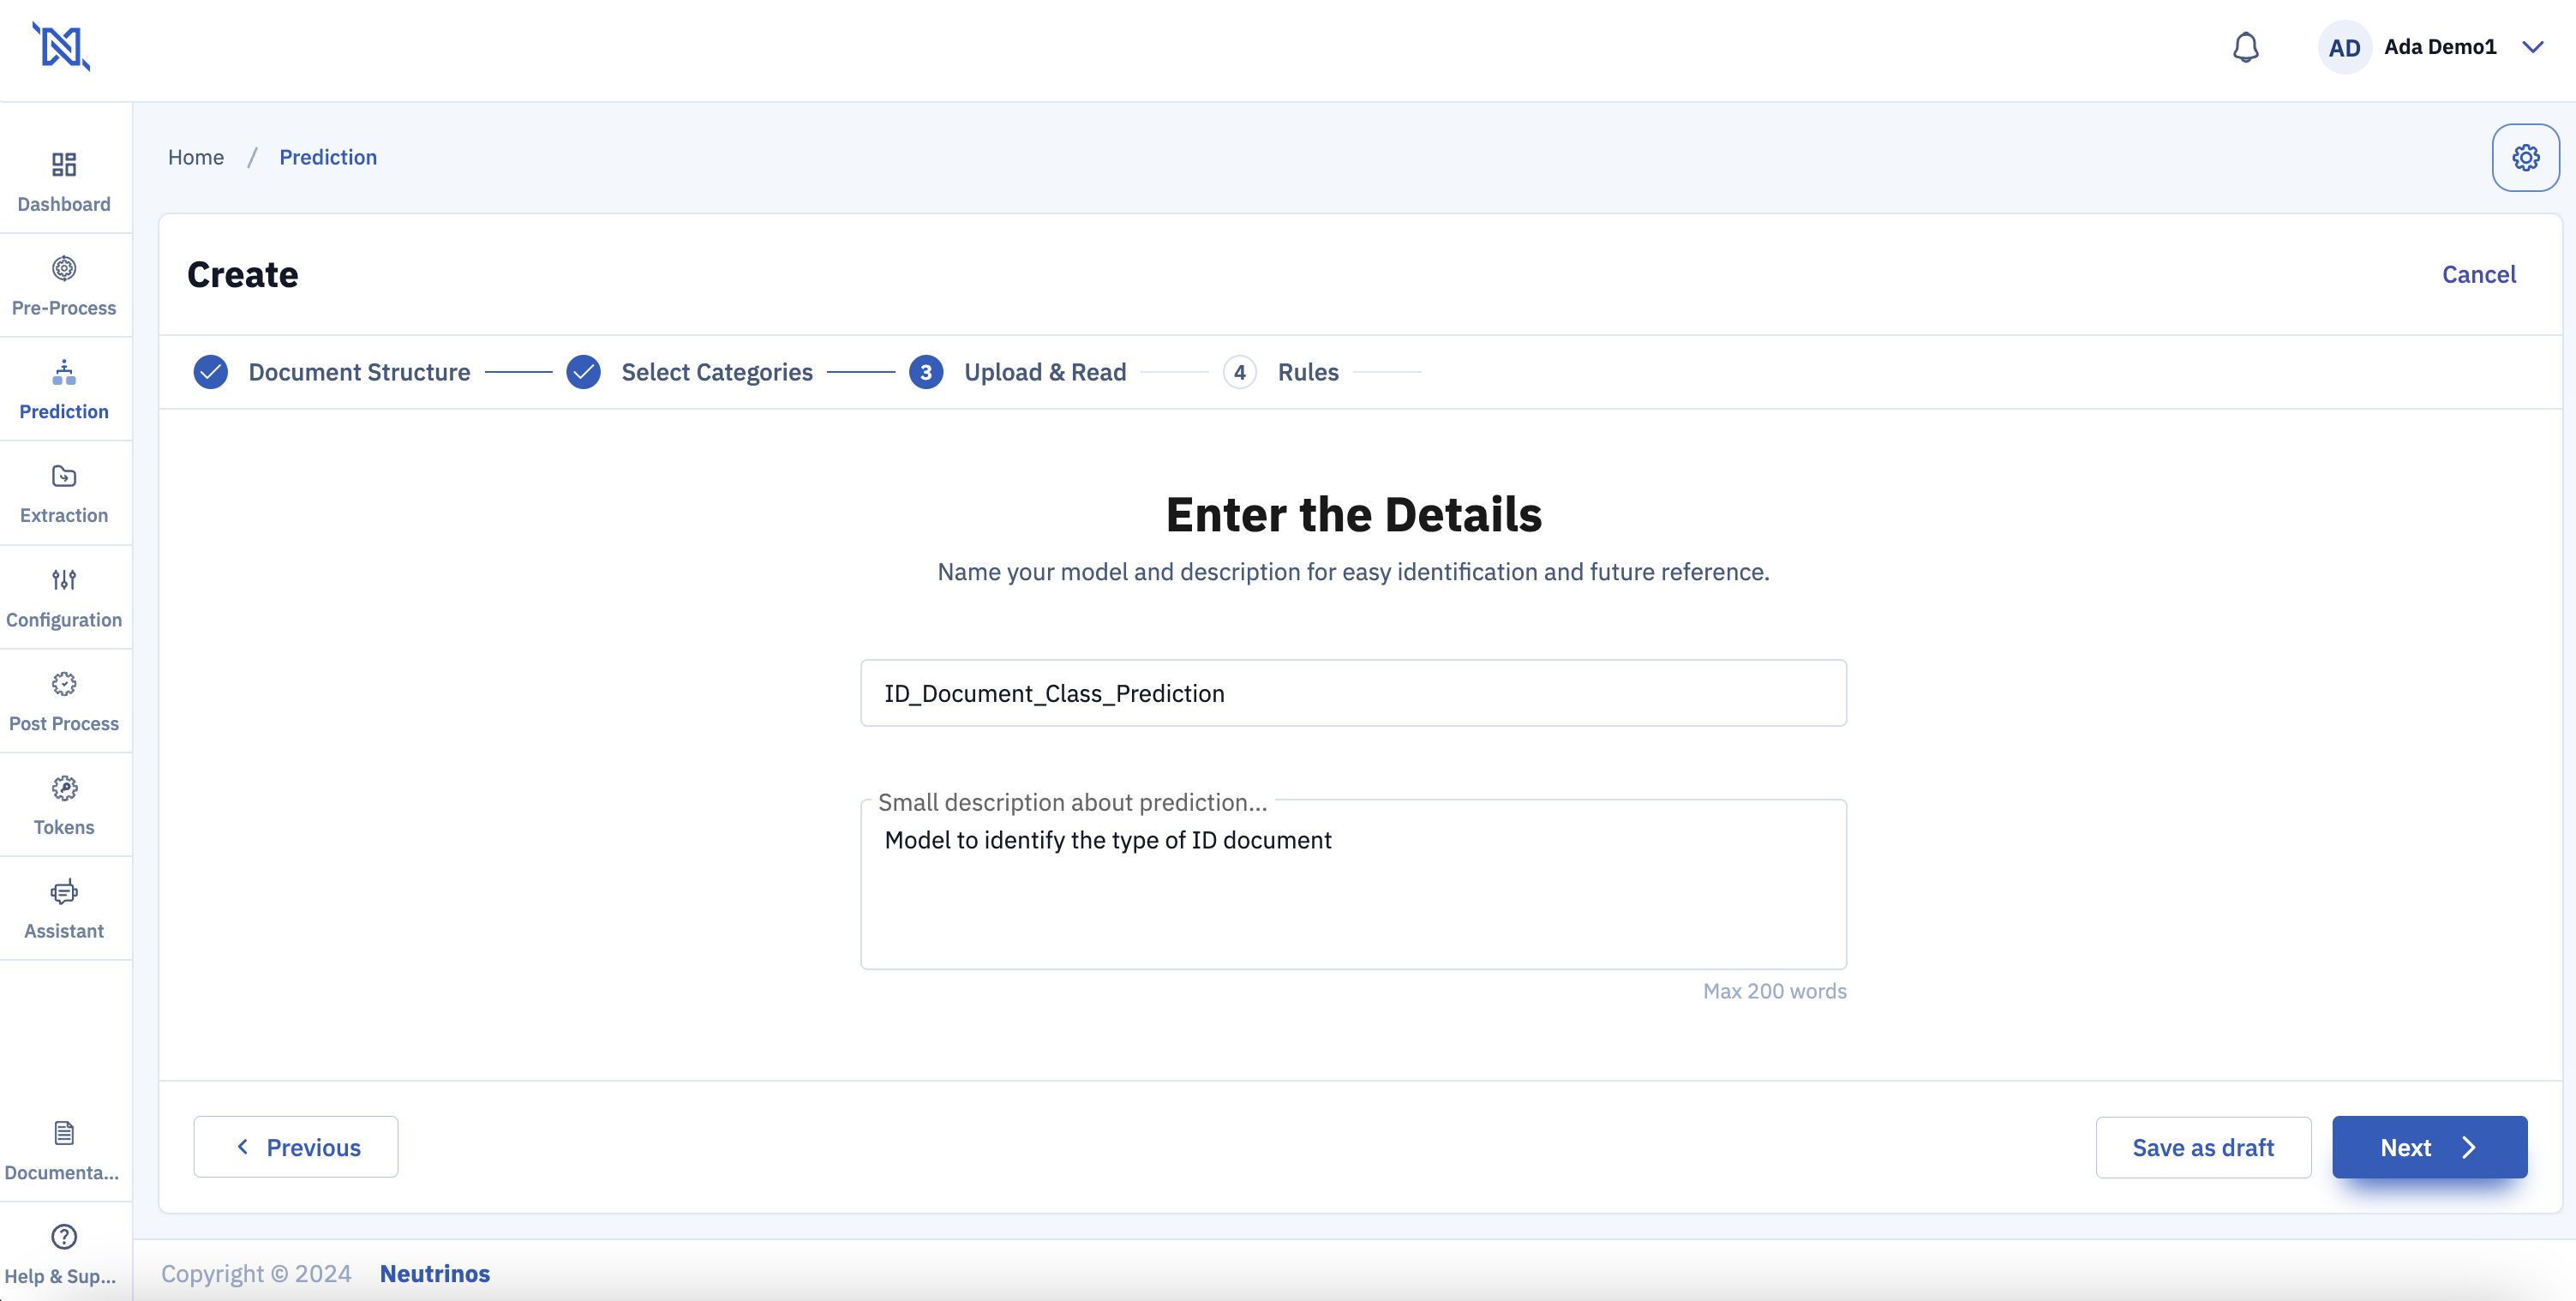
Task: Click Save as draft button
Action: 2203,1147
